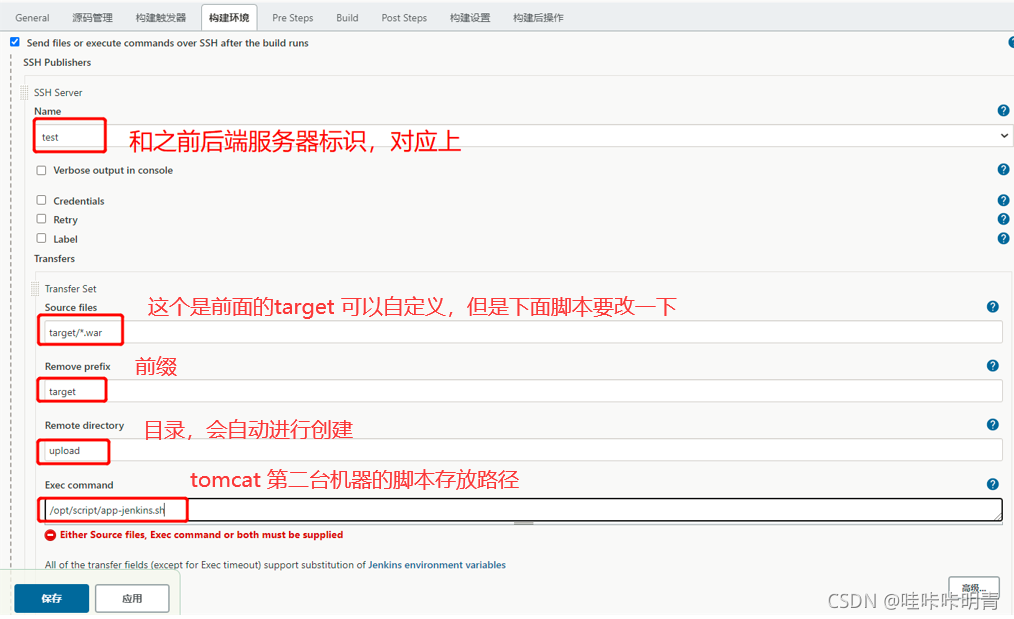Image resolution: width=1014 pixels, height=619 pixels.
Task: Open help for SSH Server Name
Action: pos(1003,111)
